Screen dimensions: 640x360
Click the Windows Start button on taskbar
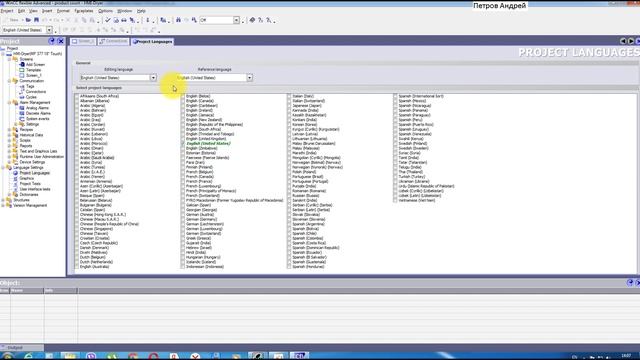tap(7, 356)
